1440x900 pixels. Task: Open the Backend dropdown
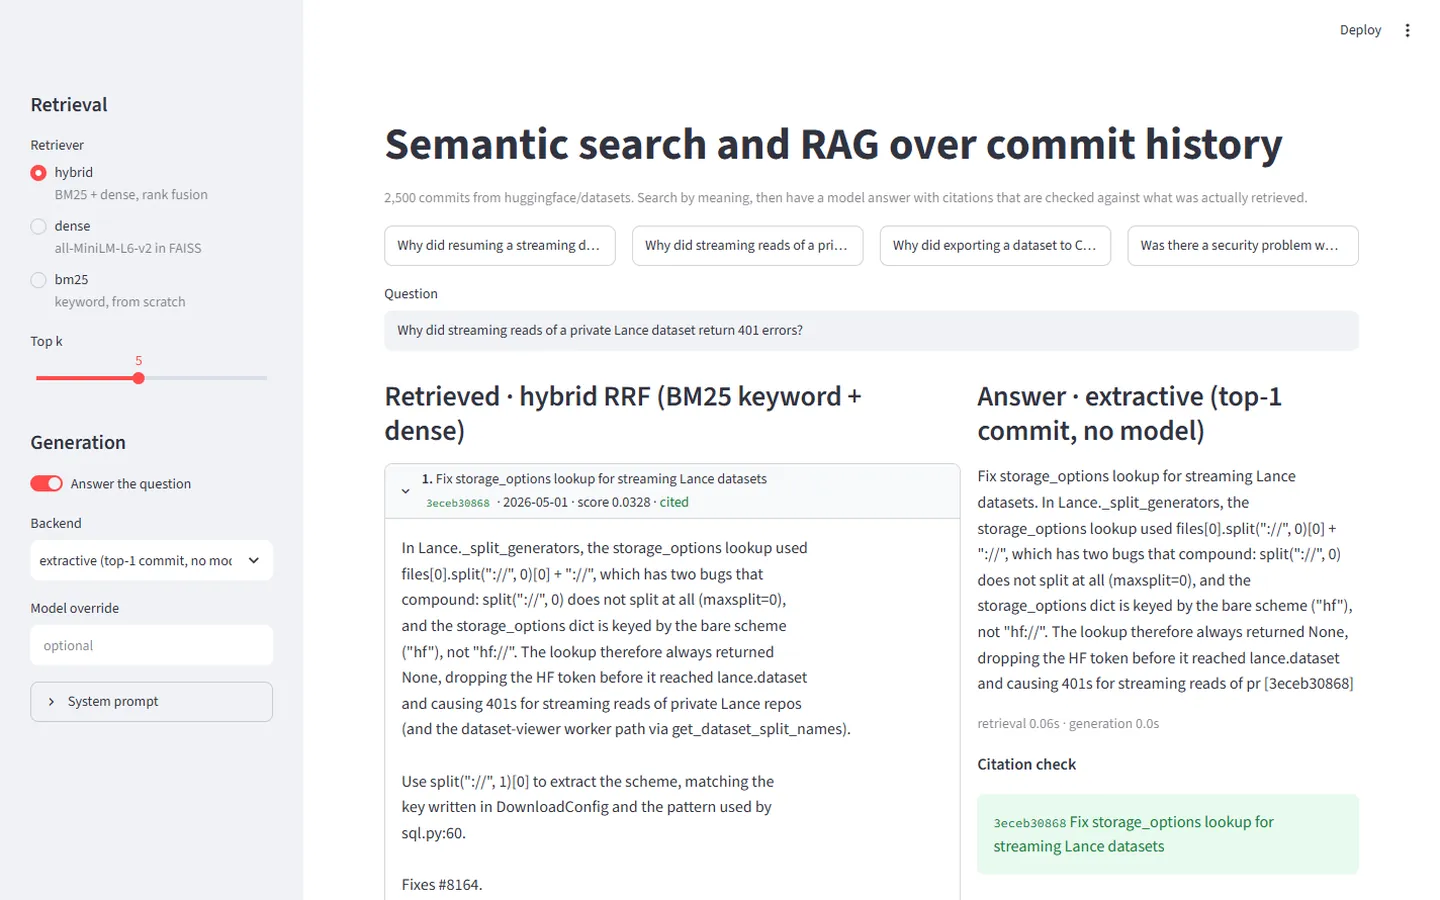click(152, 561)
